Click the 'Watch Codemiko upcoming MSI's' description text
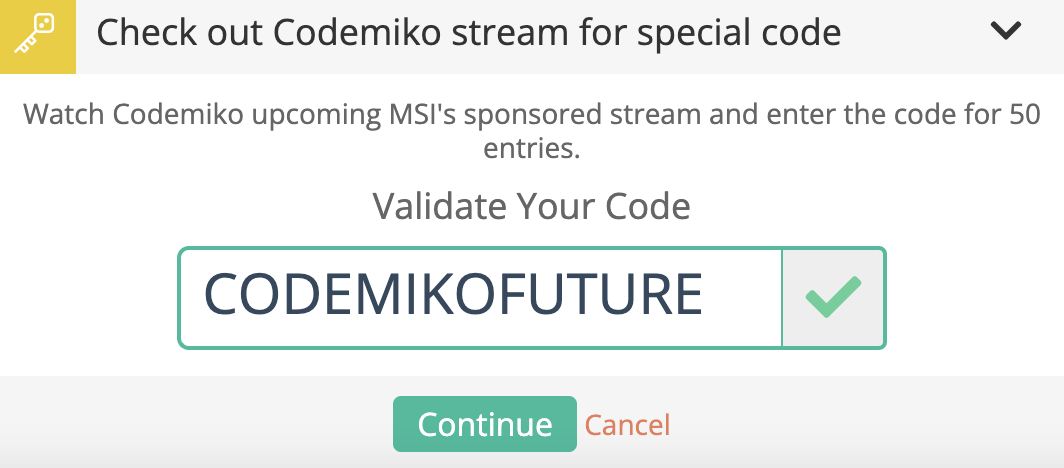The height and width of the screenshot is (468, 1064). pyautogui.click(x=531, y=131)
